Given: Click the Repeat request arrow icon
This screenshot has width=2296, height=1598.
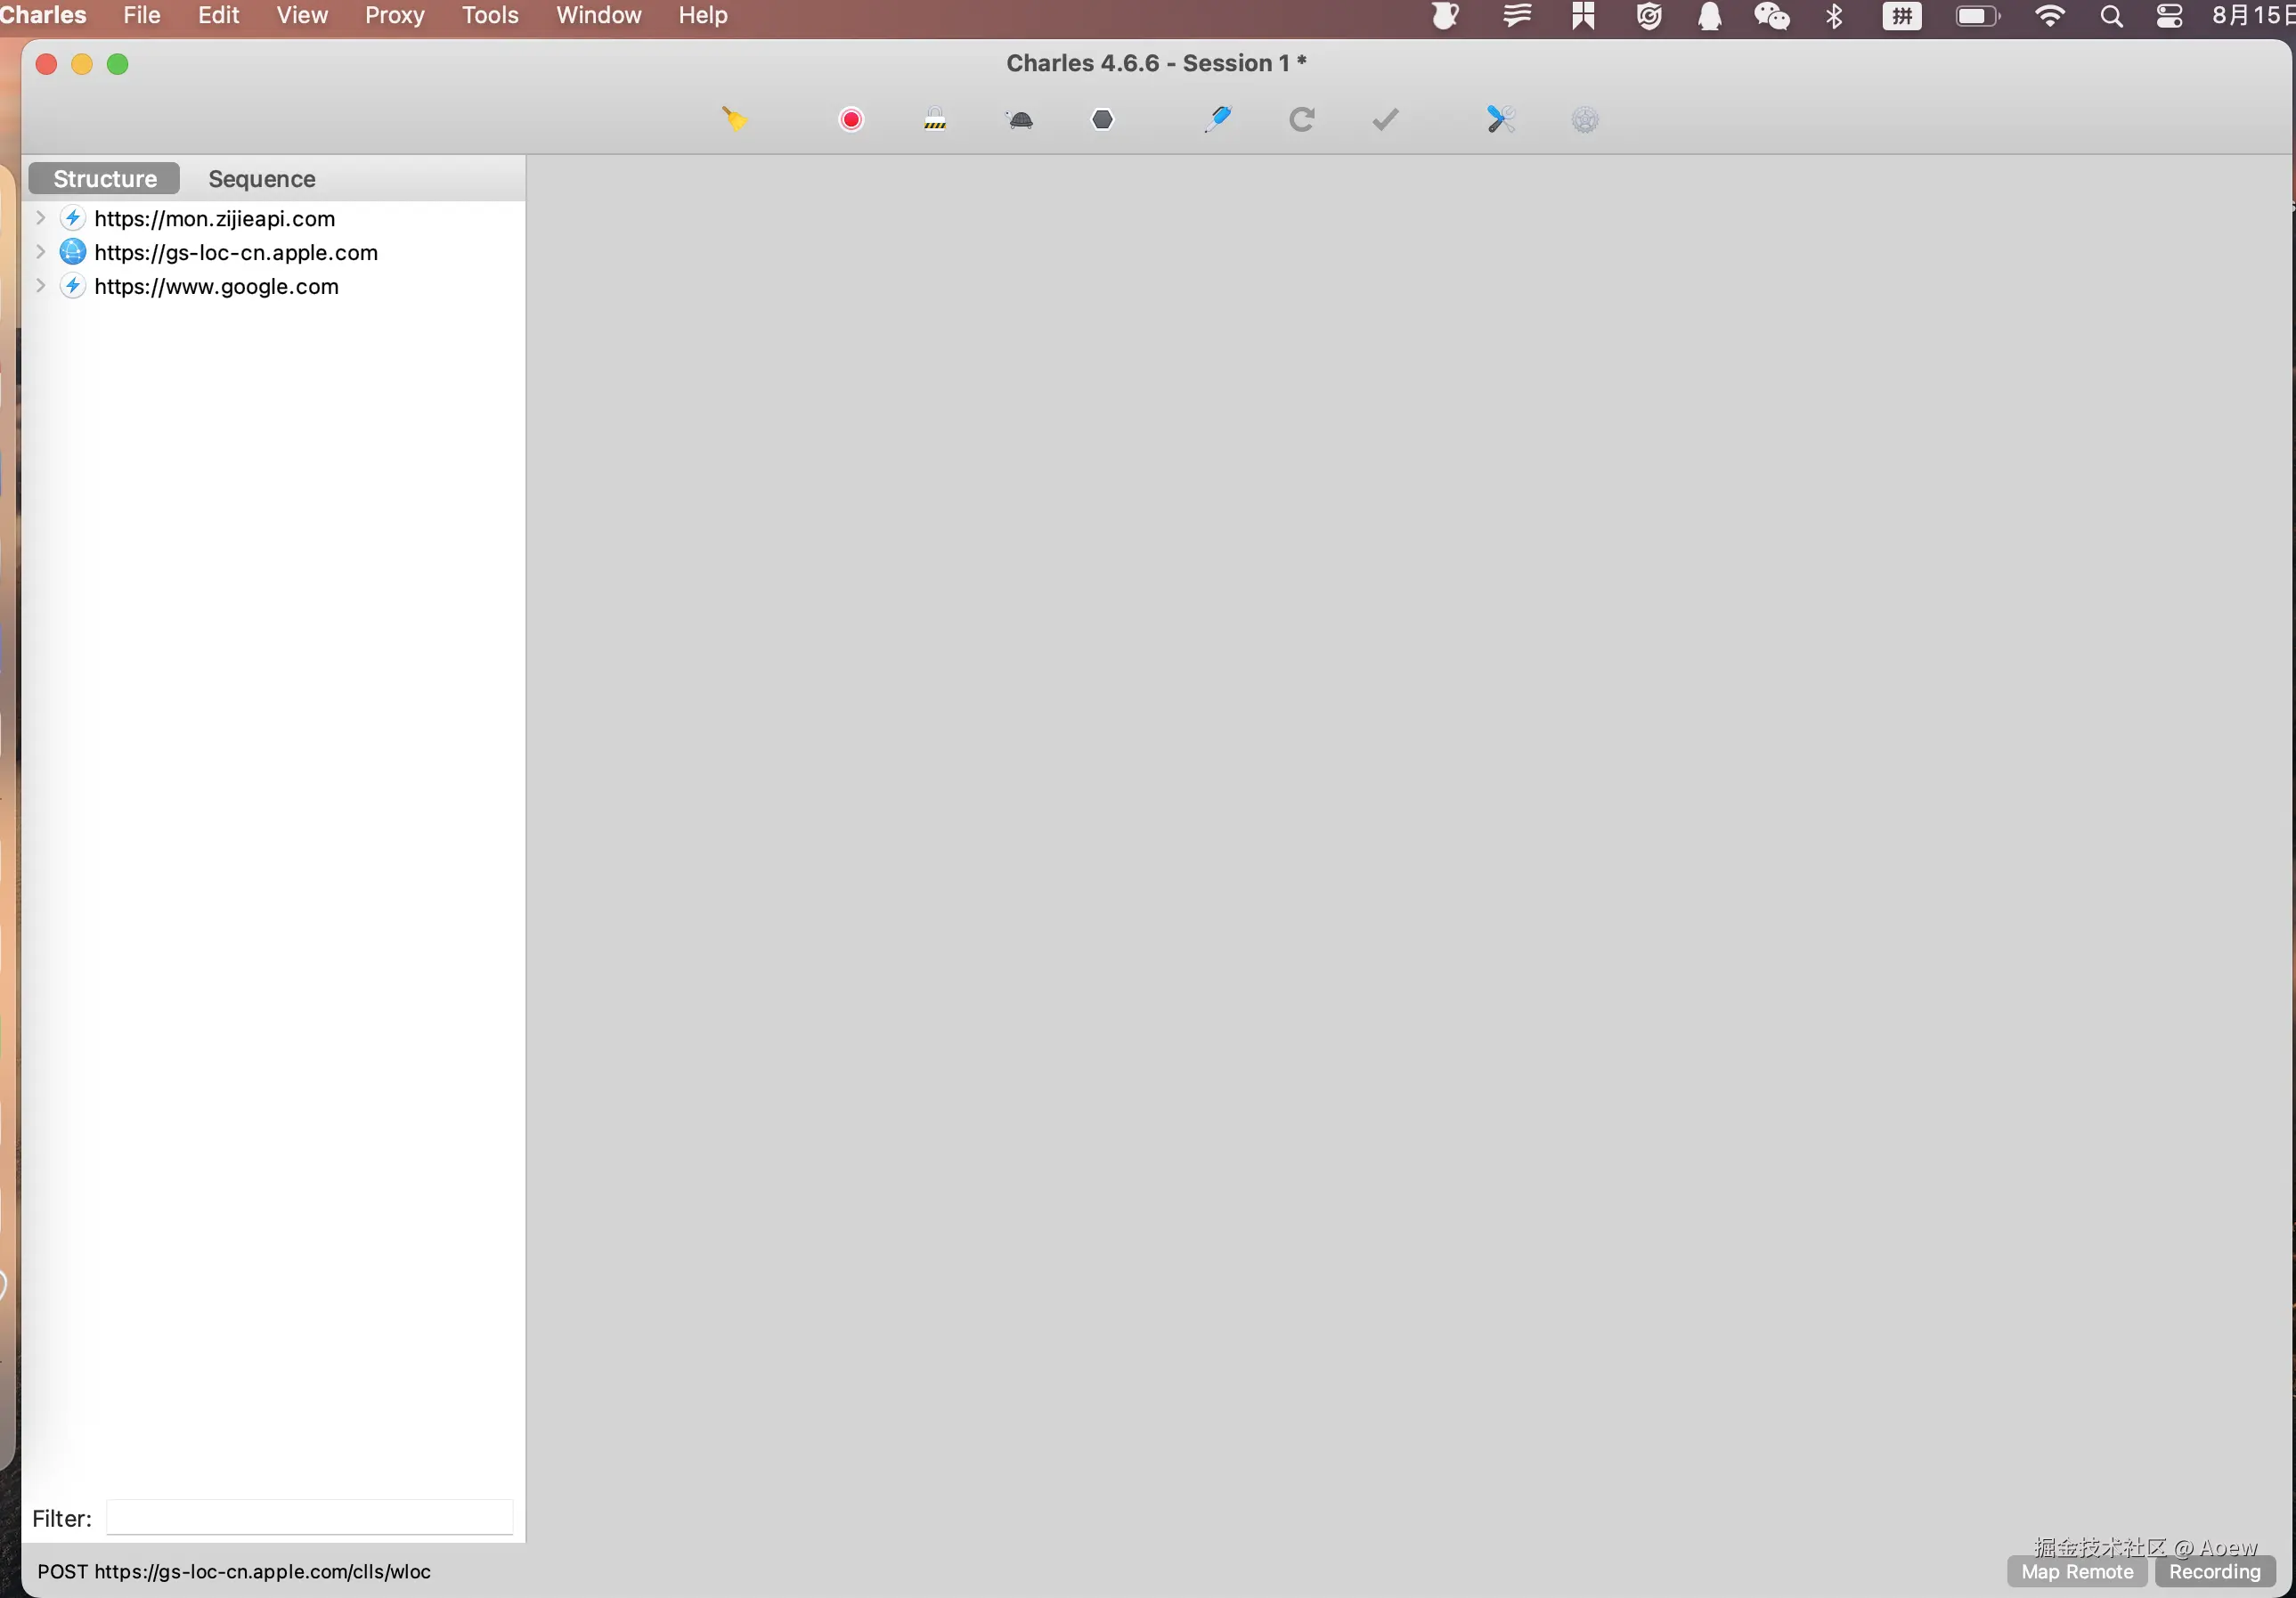Looking at the screenshot, I should pyautogui.click(x=1301, y=120).
